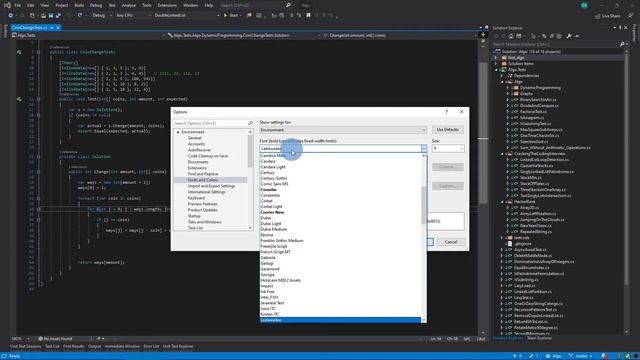Collapse the Font dropdown arrow
The height and width of the screenshot is (360, 640).
click(424, 149)
